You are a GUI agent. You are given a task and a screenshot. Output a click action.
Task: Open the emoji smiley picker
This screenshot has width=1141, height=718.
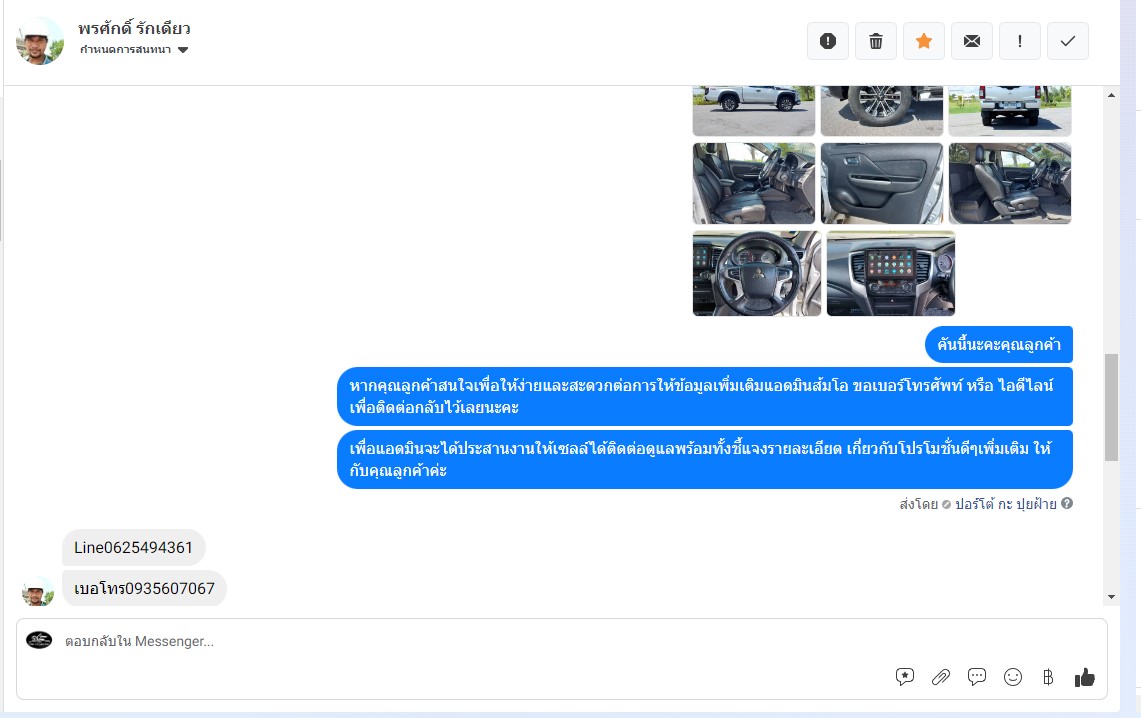[1013, 677]
